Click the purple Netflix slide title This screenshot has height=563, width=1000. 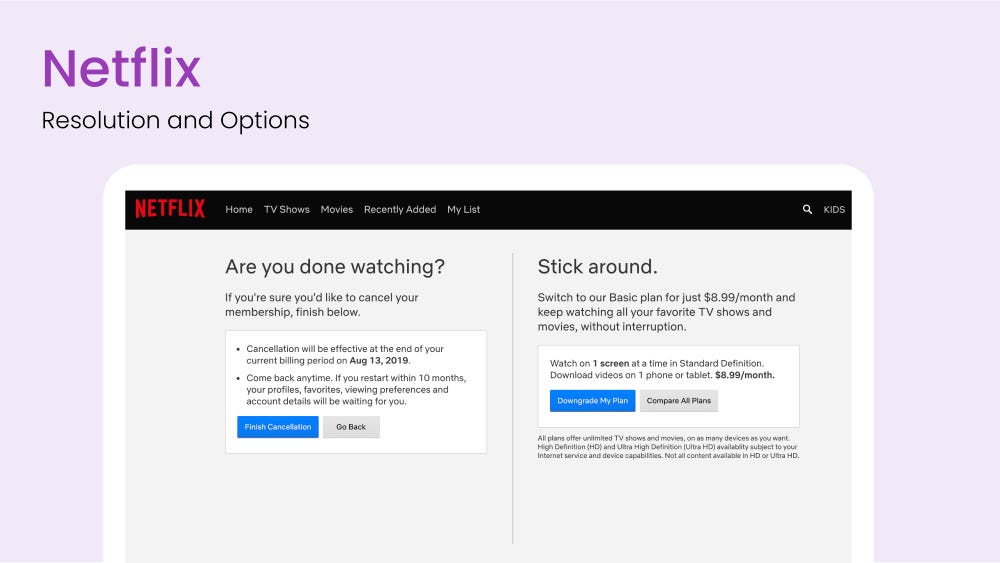[121, 68]
